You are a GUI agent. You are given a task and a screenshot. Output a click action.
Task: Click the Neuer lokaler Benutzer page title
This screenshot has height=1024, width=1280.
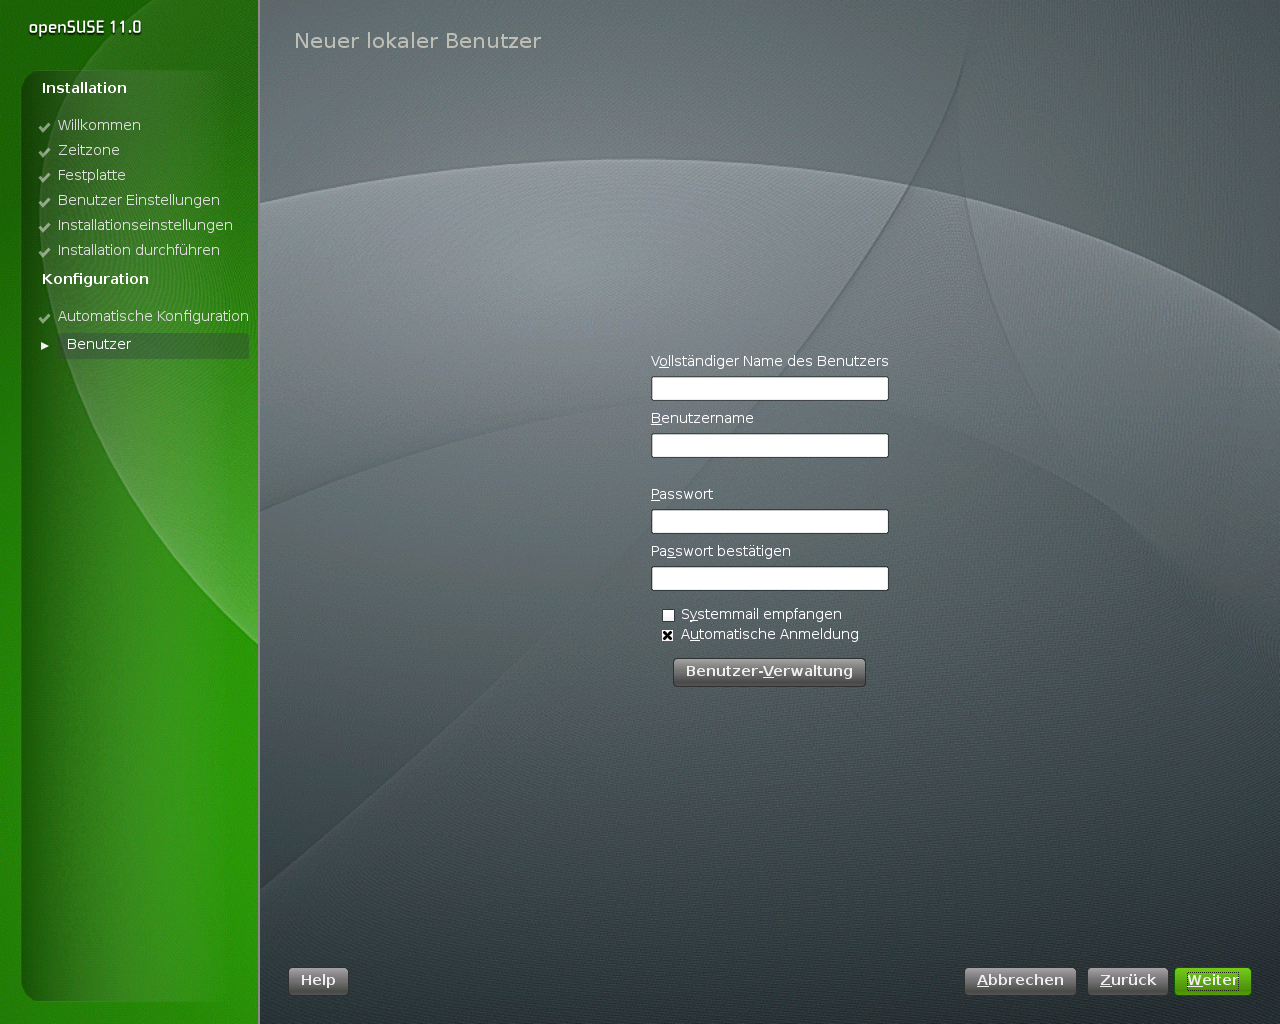(418, 41)
